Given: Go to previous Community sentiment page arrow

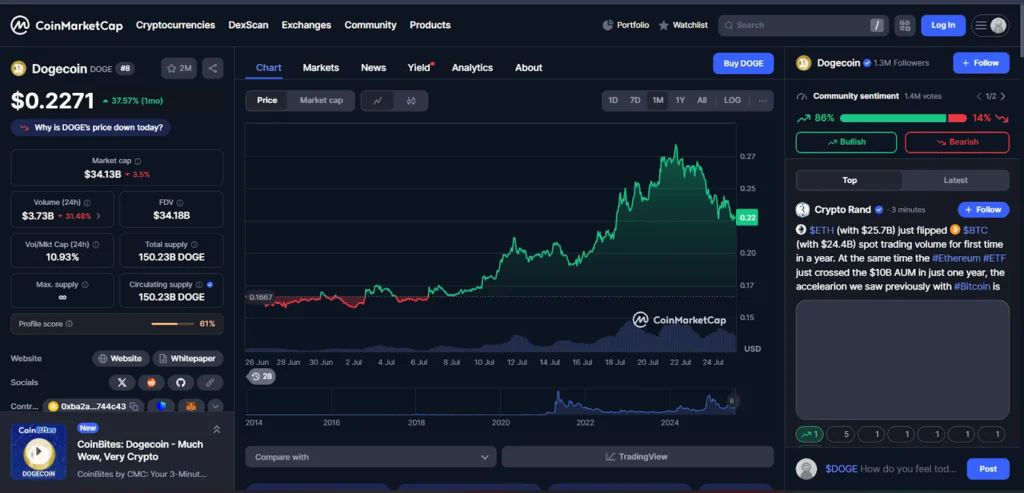Looking at the screenshot, I should [x=978, y=97].
